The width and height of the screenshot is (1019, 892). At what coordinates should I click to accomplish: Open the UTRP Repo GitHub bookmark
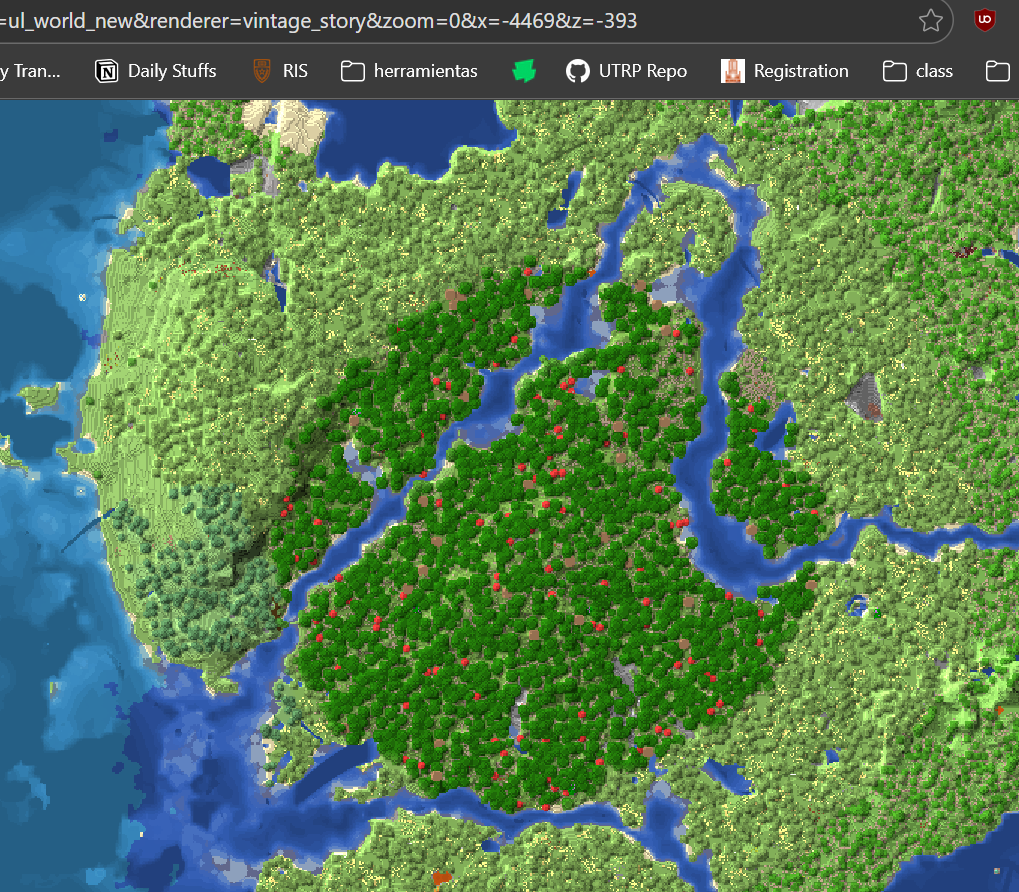click(626, 71)
